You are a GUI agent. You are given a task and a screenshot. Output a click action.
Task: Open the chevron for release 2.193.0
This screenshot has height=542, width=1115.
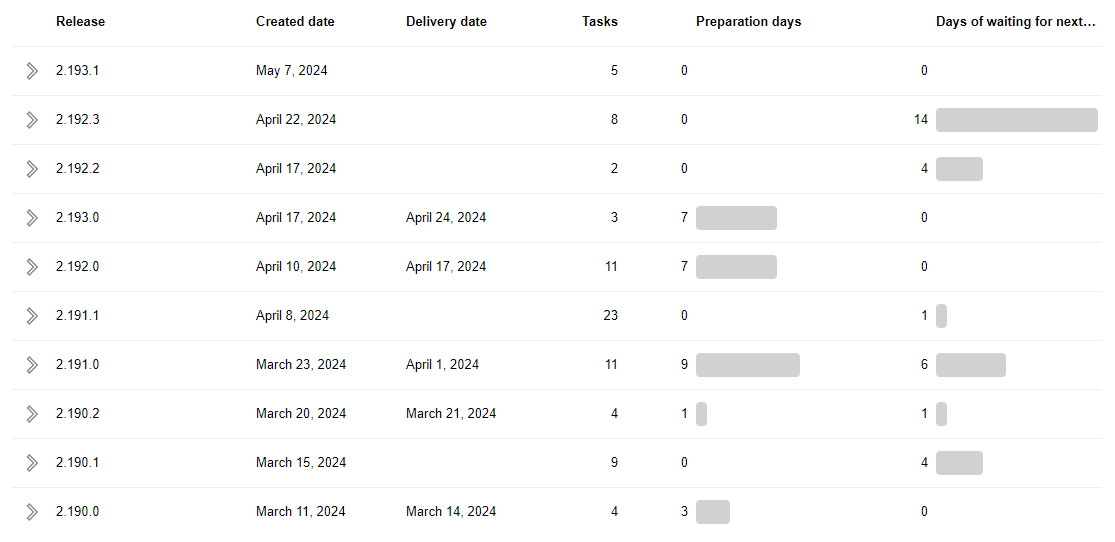[x=32, y=218]
